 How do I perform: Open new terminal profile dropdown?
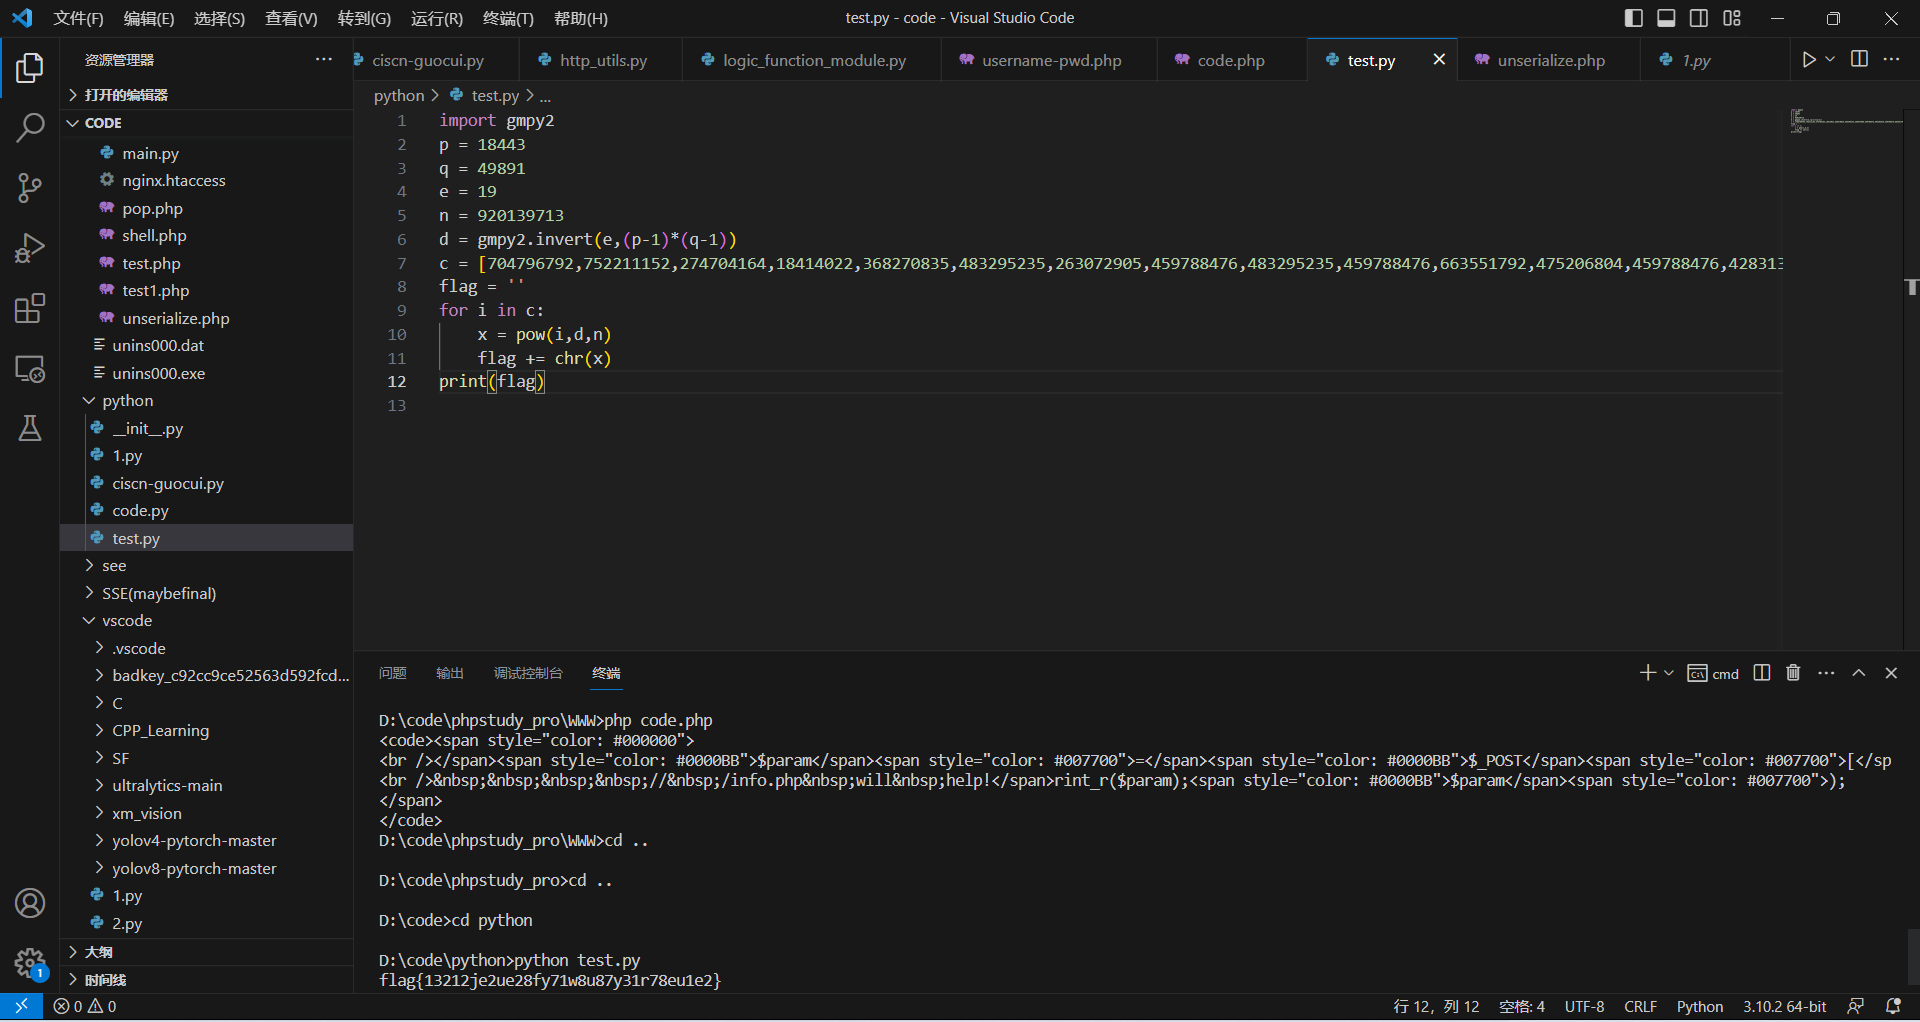1669,673
